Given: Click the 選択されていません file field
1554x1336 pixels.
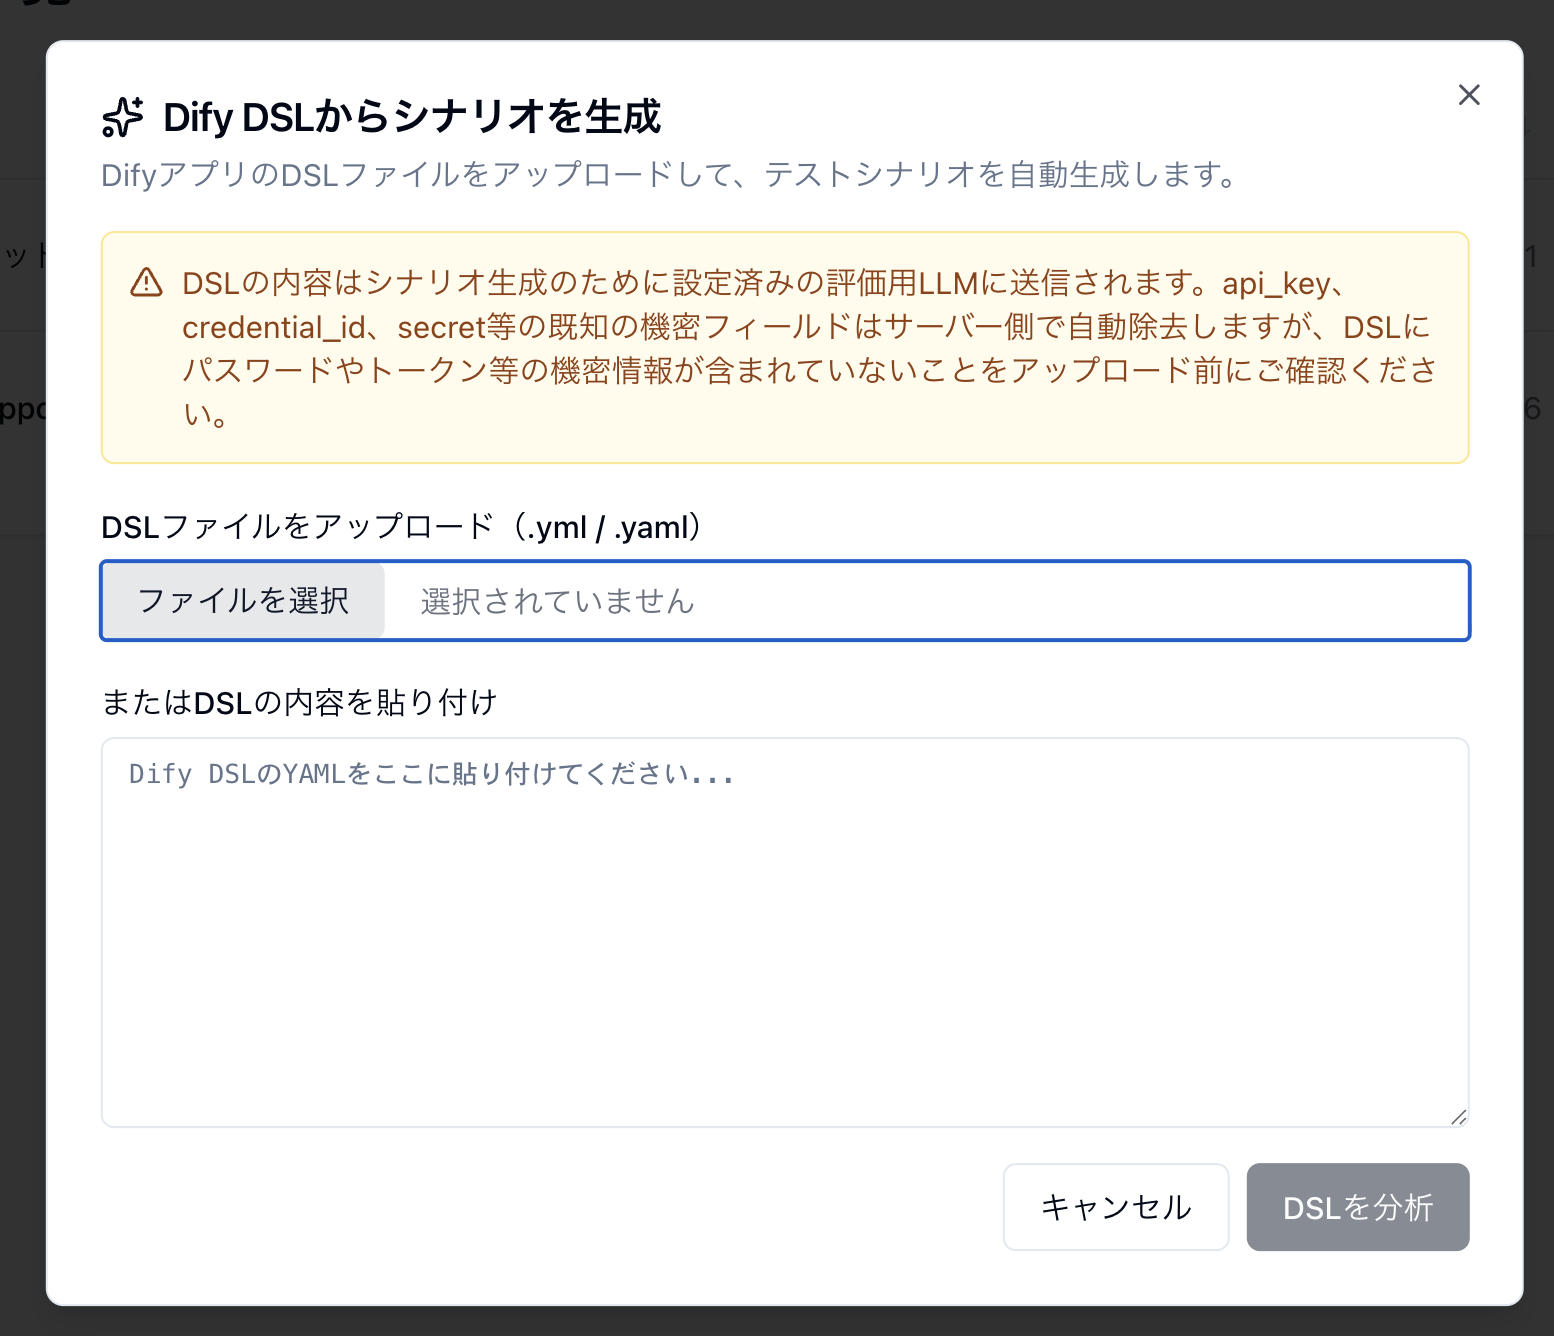Looking at the screenshot, I should [556, 600].
